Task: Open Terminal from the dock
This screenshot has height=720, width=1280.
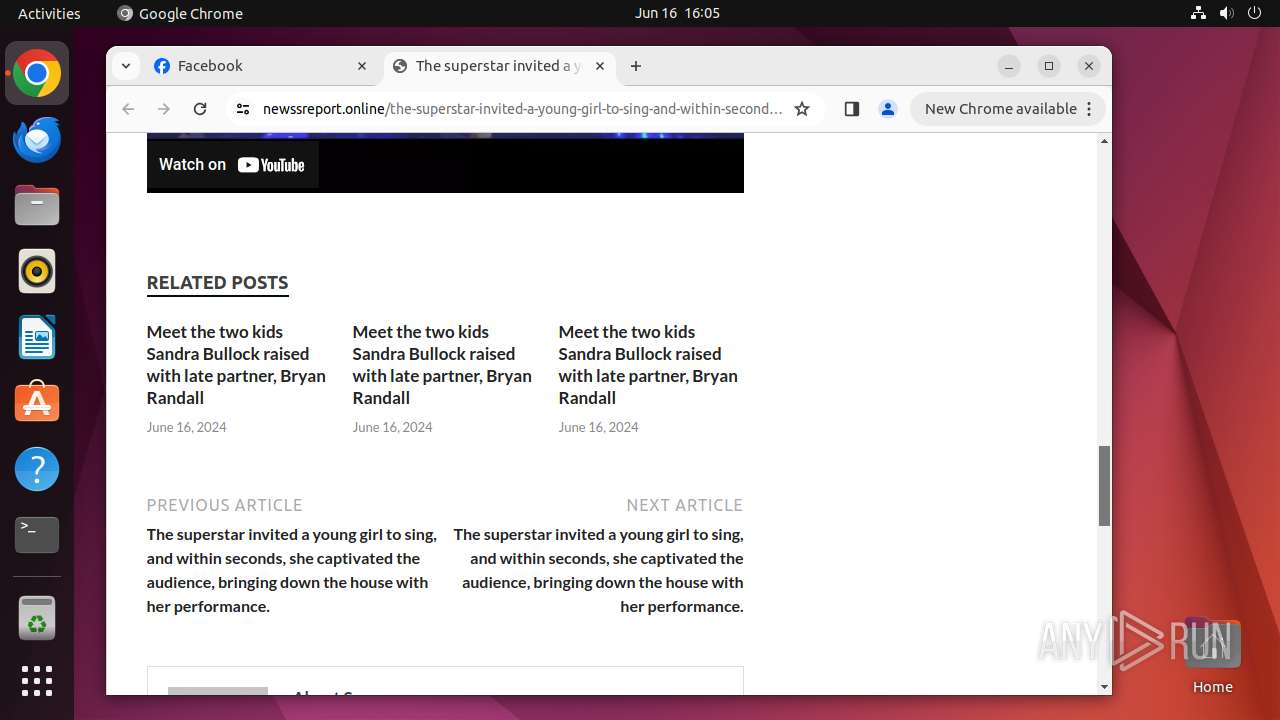Action: [x=37, y=536]
